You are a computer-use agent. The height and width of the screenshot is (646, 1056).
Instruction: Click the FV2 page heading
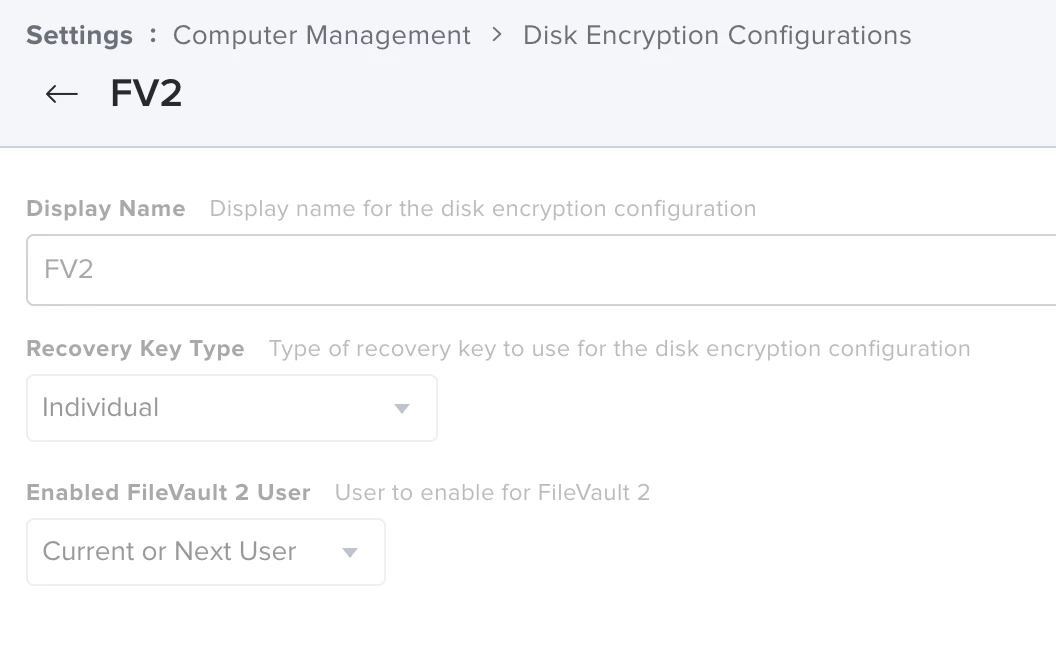pyautogui.click(x=146, y=94)
